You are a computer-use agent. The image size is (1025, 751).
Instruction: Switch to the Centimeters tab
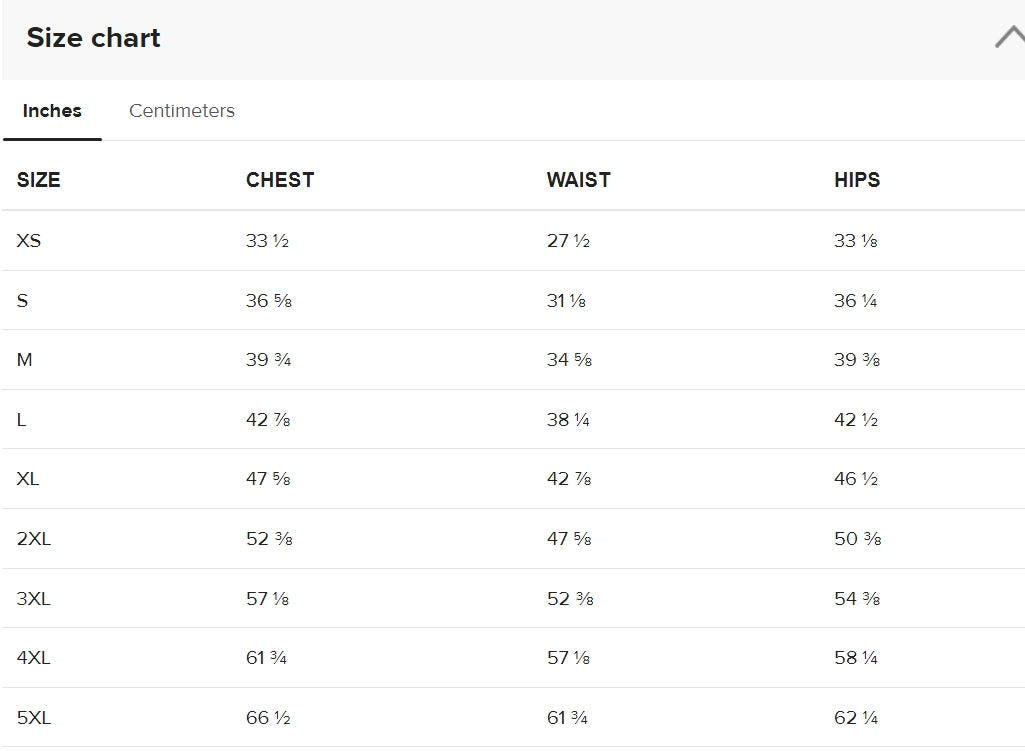[x=182, y=110]
